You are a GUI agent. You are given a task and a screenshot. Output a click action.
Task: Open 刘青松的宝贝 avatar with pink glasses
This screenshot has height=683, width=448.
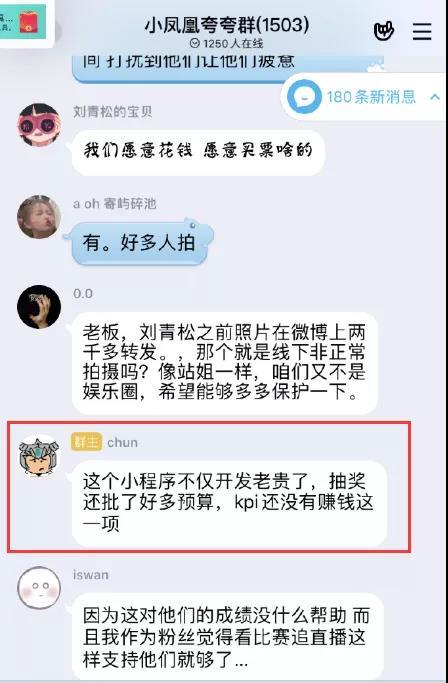39,125
